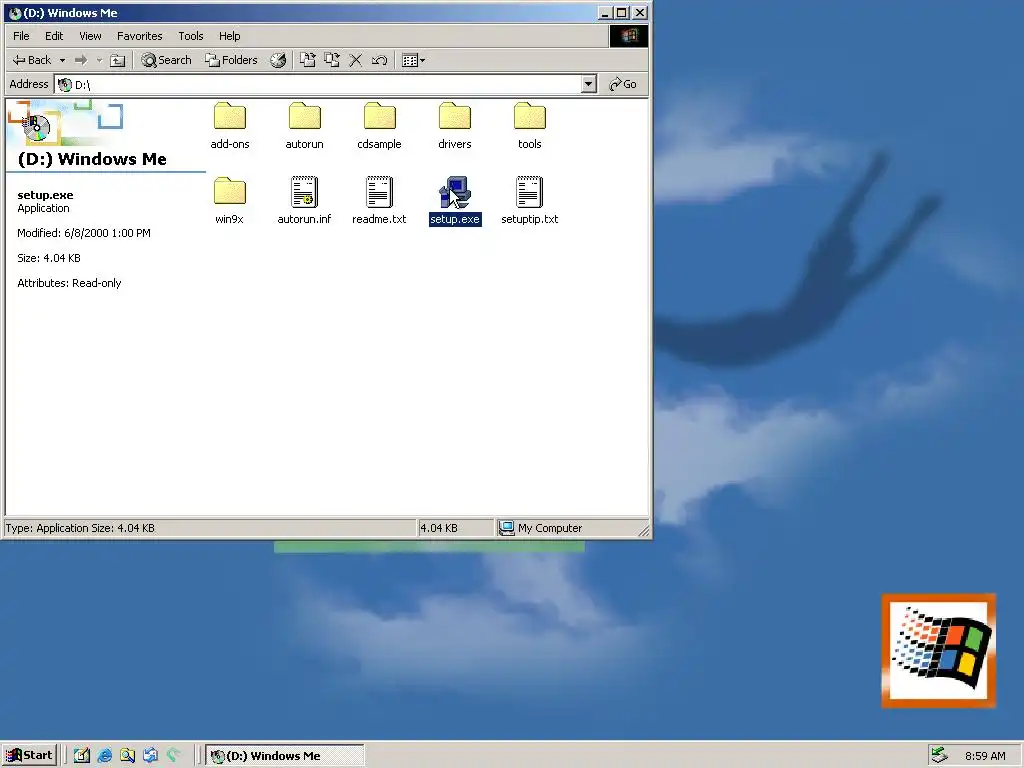Click the Show Desktop quick launch icon
The image size is (1024, 768).
(x=82, y=756)
